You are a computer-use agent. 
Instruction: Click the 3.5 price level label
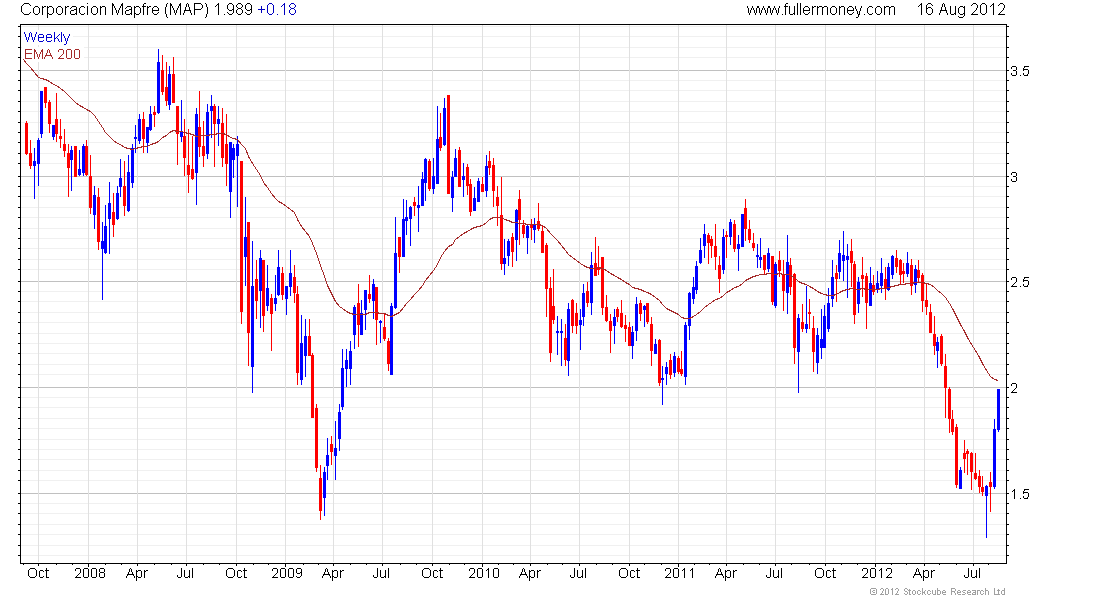(1019, 72)
